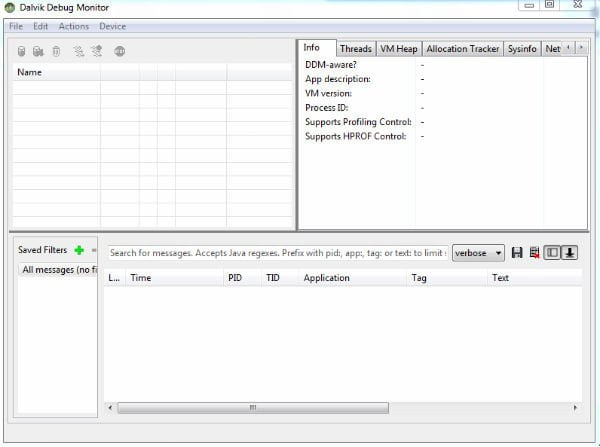The image size is (600, 447).
Task: Open the verbose log level dropdown
Action: click(x=478, y=253)
